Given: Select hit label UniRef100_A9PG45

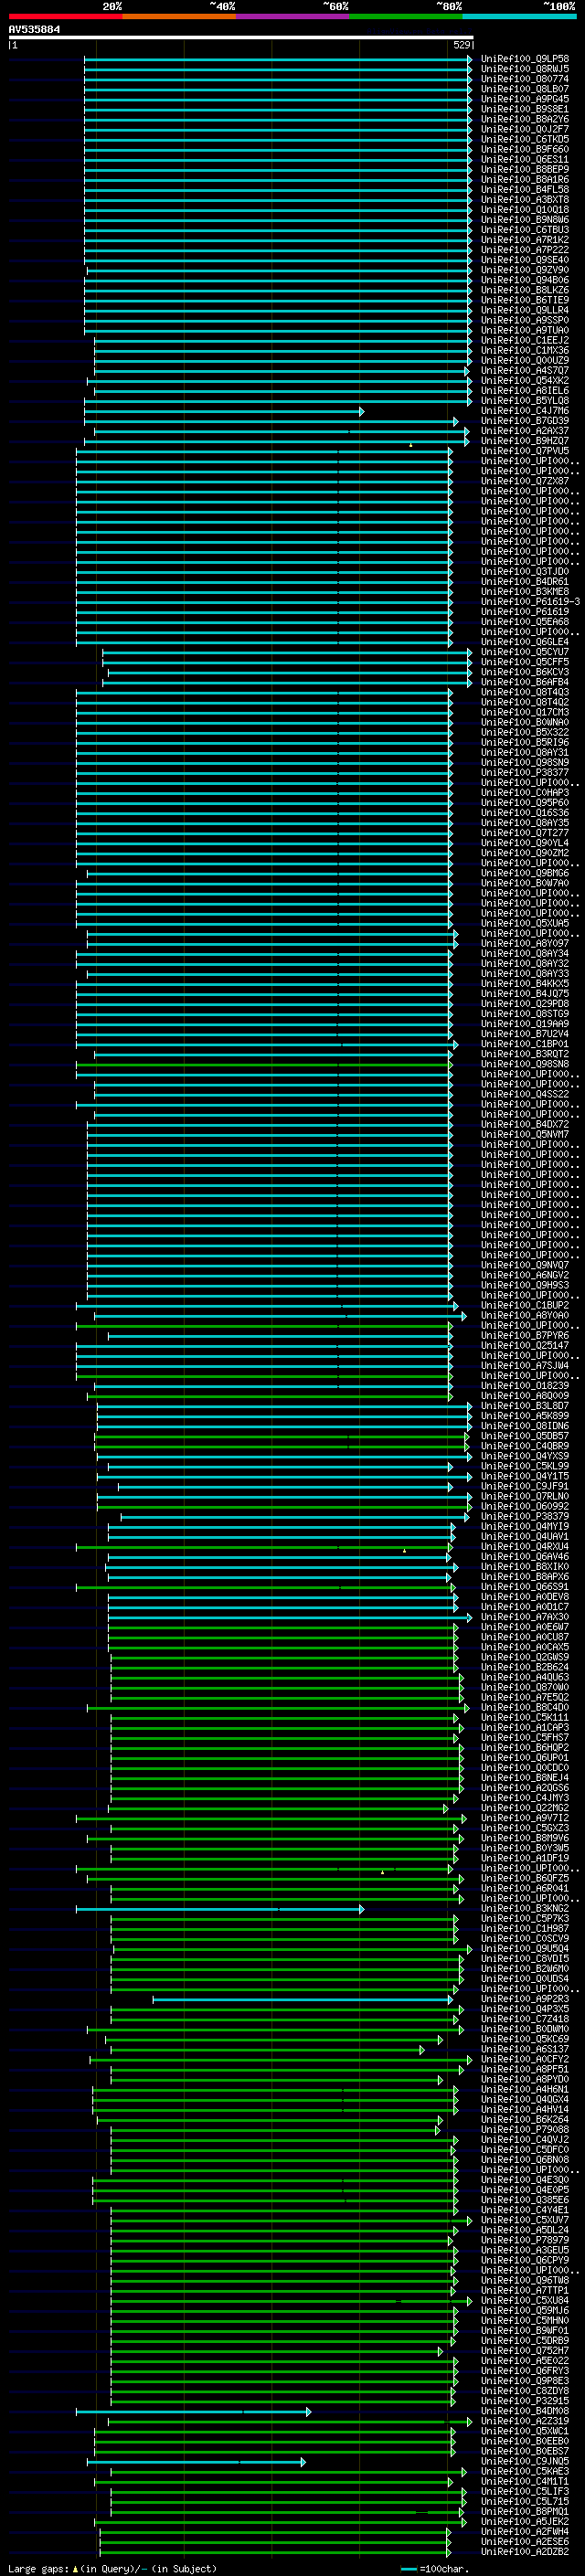Looking at the screenshot, I should [x=525, y=99].
